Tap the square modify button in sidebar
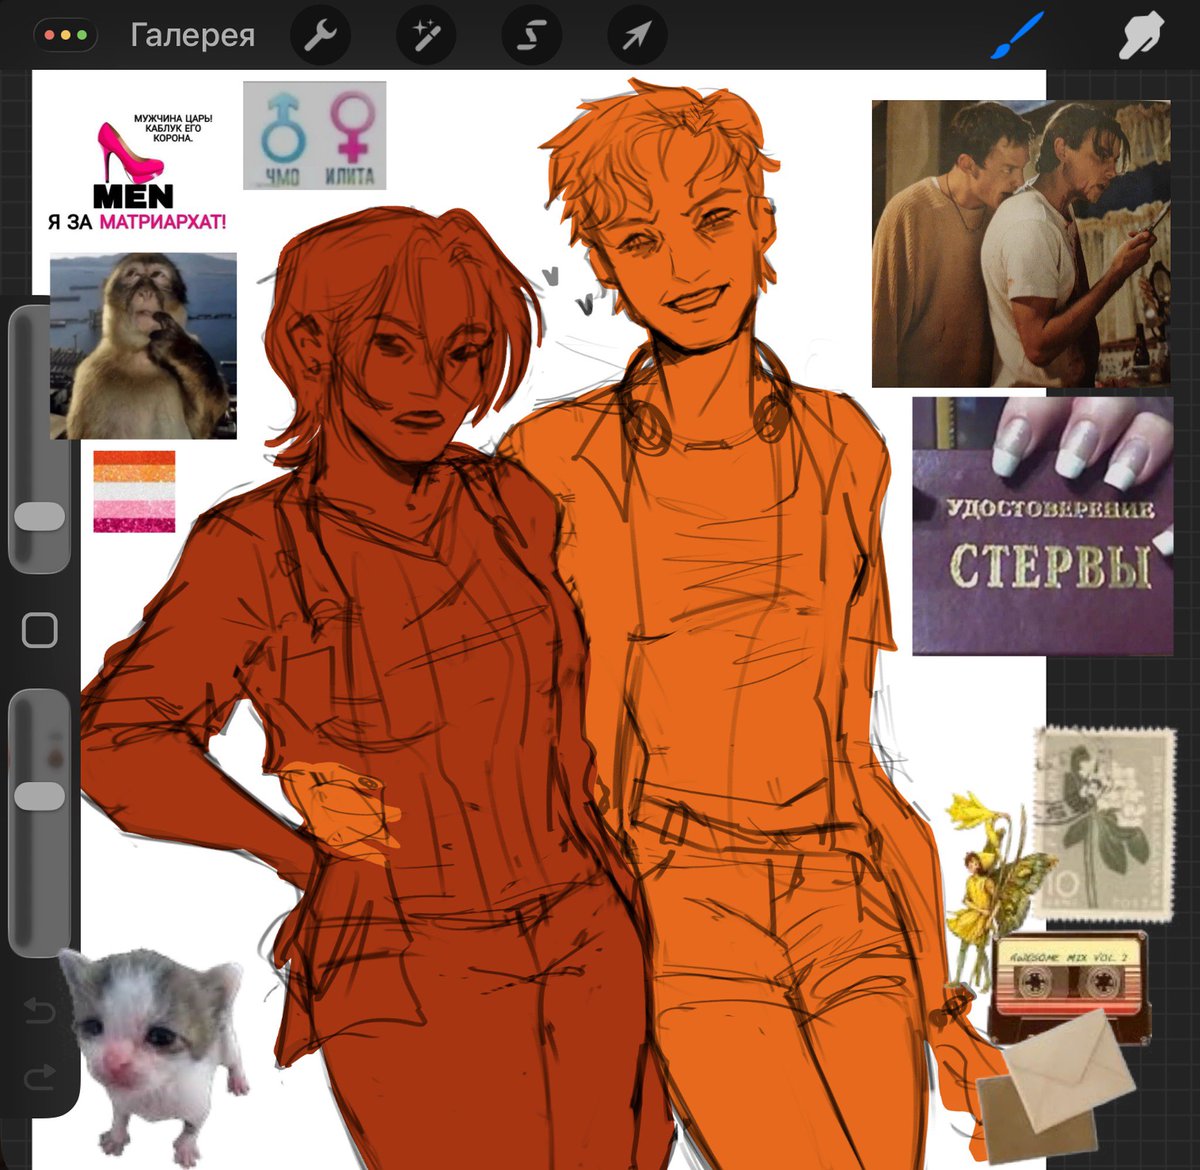The width and height of the screenshot is (1200, 1170). tap(40, 630)
